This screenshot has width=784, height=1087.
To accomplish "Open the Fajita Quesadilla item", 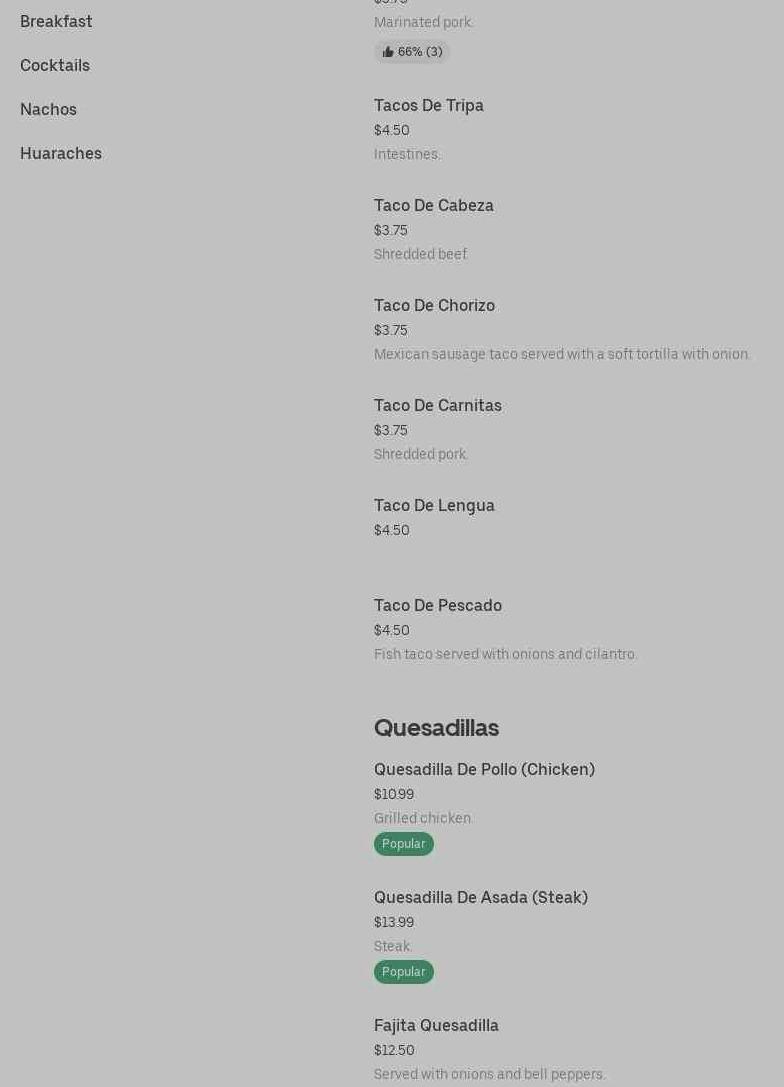I will pyautogui.click(x=436, y=1025).
